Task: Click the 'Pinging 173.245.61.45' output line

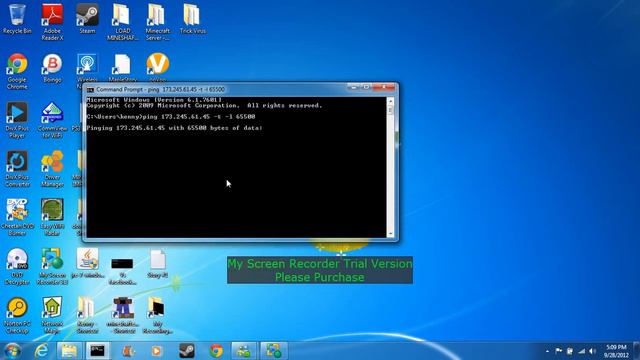Action: [174, 128]
